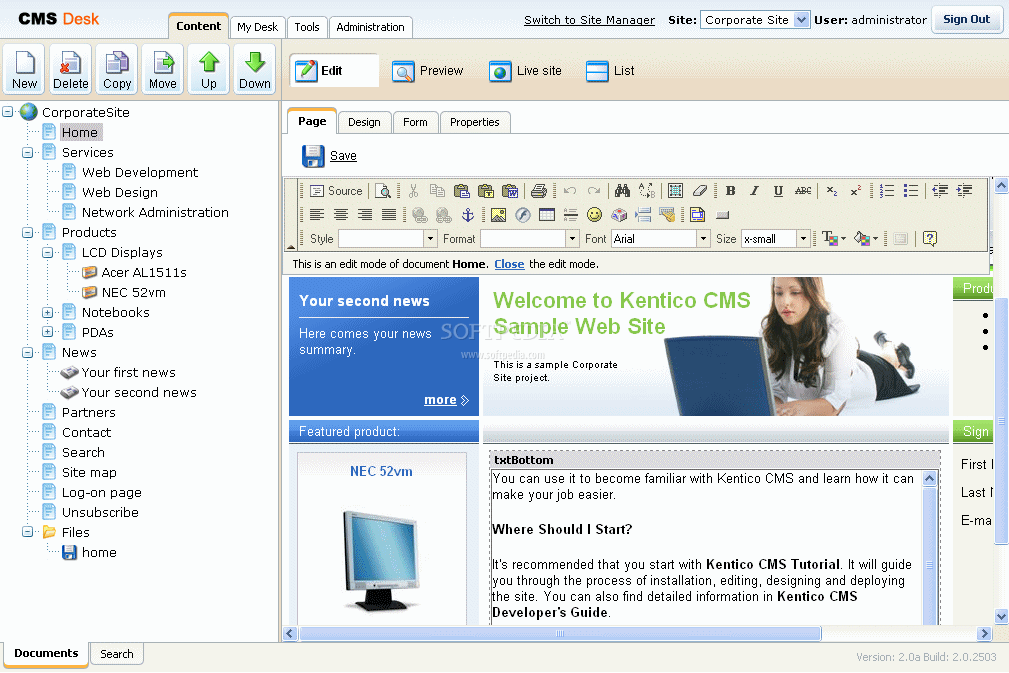Open the My Desk tab
Screen dimensions: 1009x673
257,27
